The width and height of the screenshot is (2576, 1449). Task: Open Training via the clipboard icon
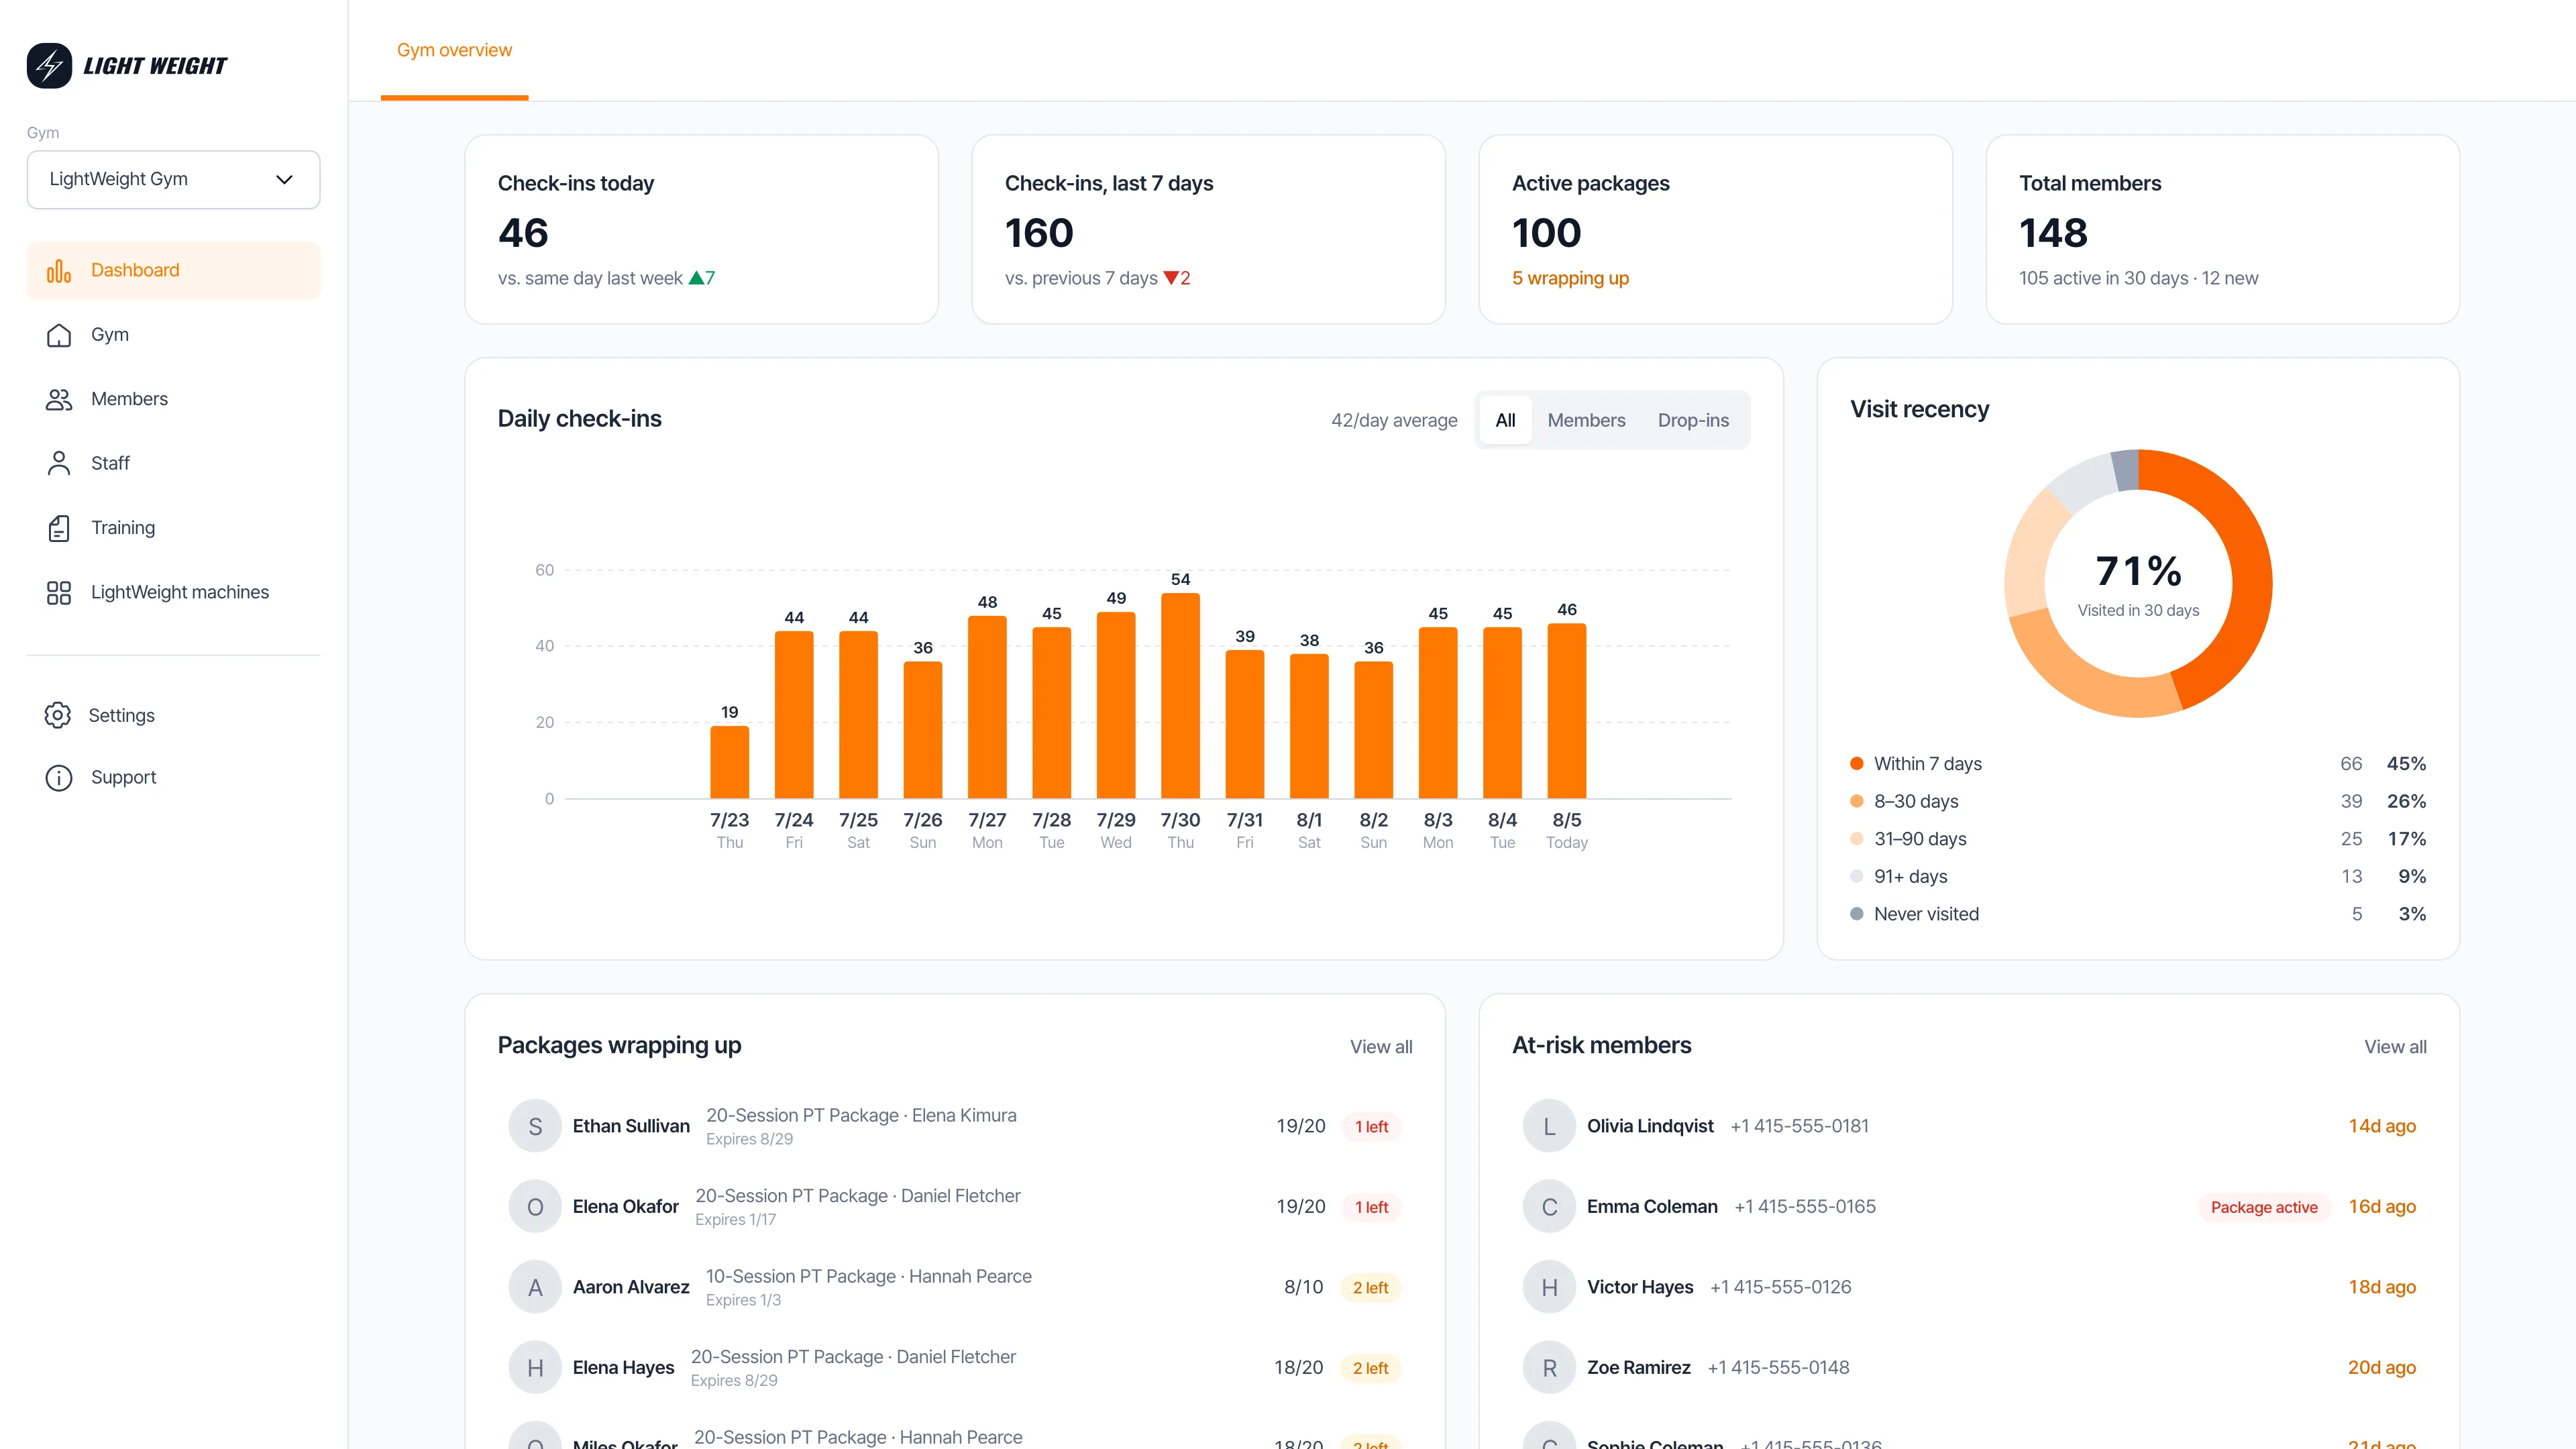(x=59, y=528)
